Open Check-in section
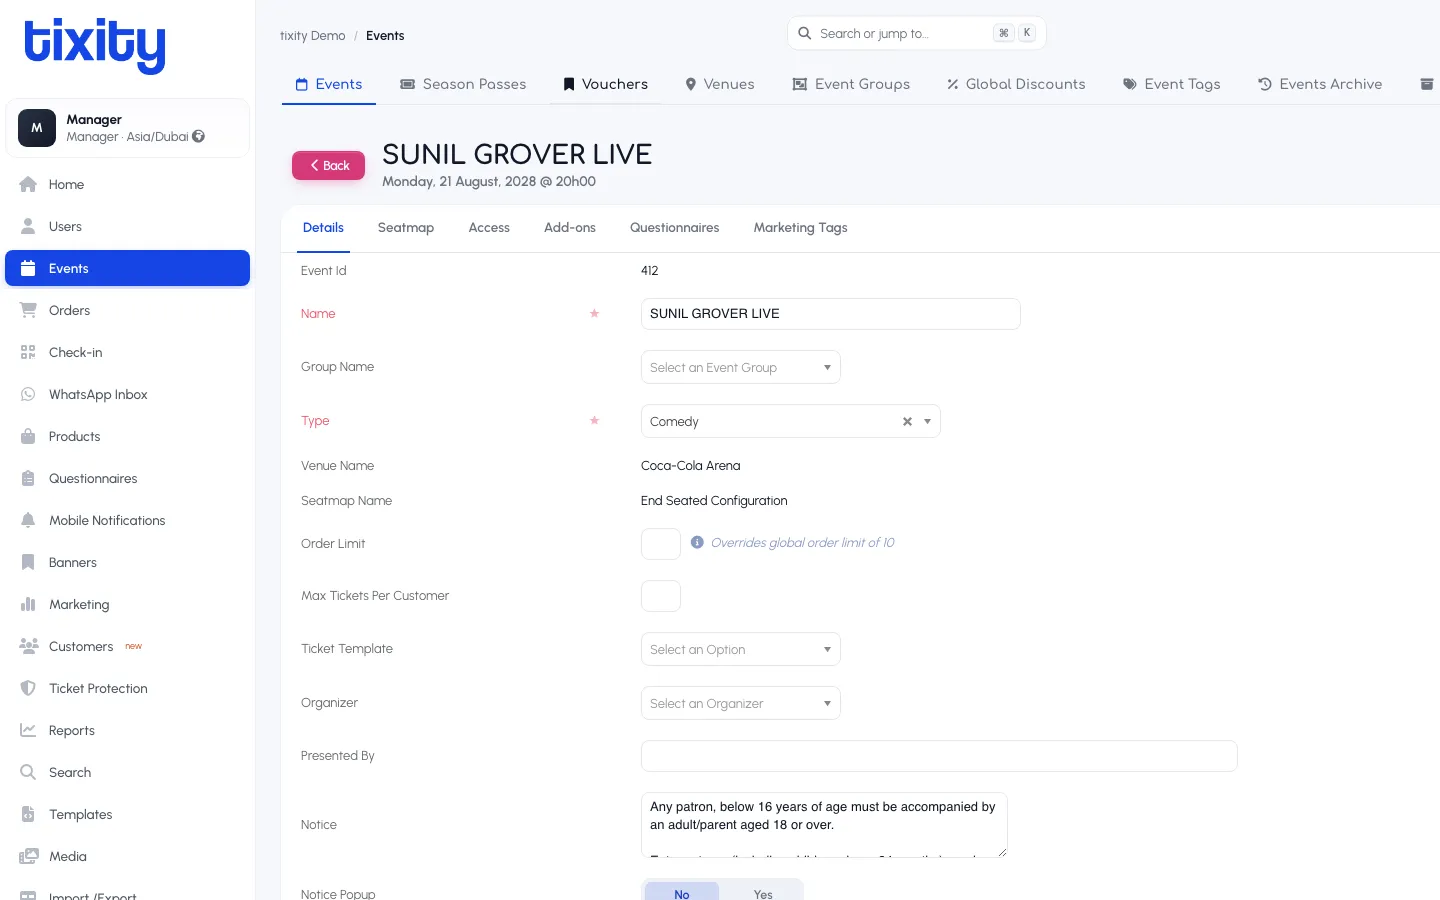The height and width of the screenshot is (900, 1440). click(x=127, y=352)
